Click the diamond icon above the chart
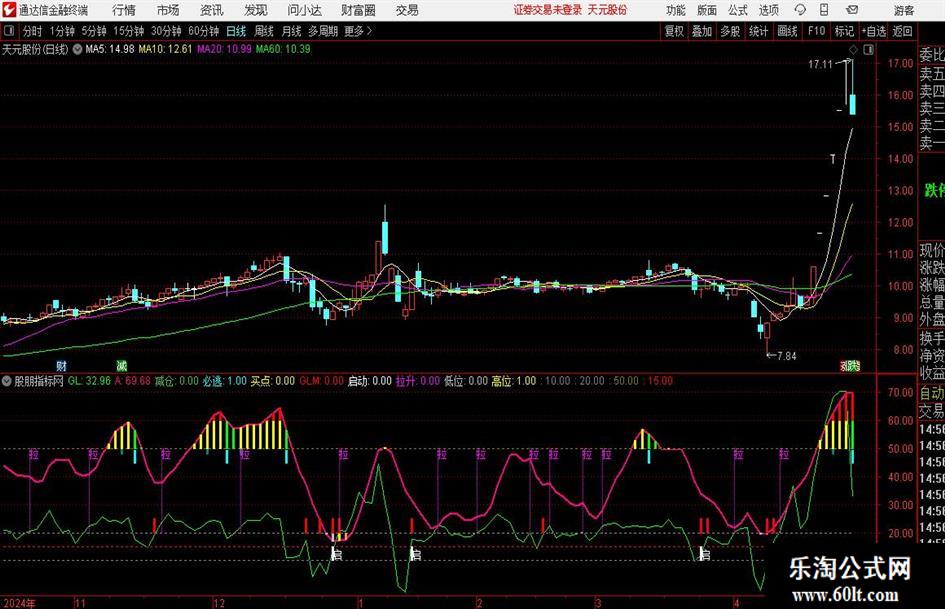This screenshot has width=945, height=609. coord(853,49)
